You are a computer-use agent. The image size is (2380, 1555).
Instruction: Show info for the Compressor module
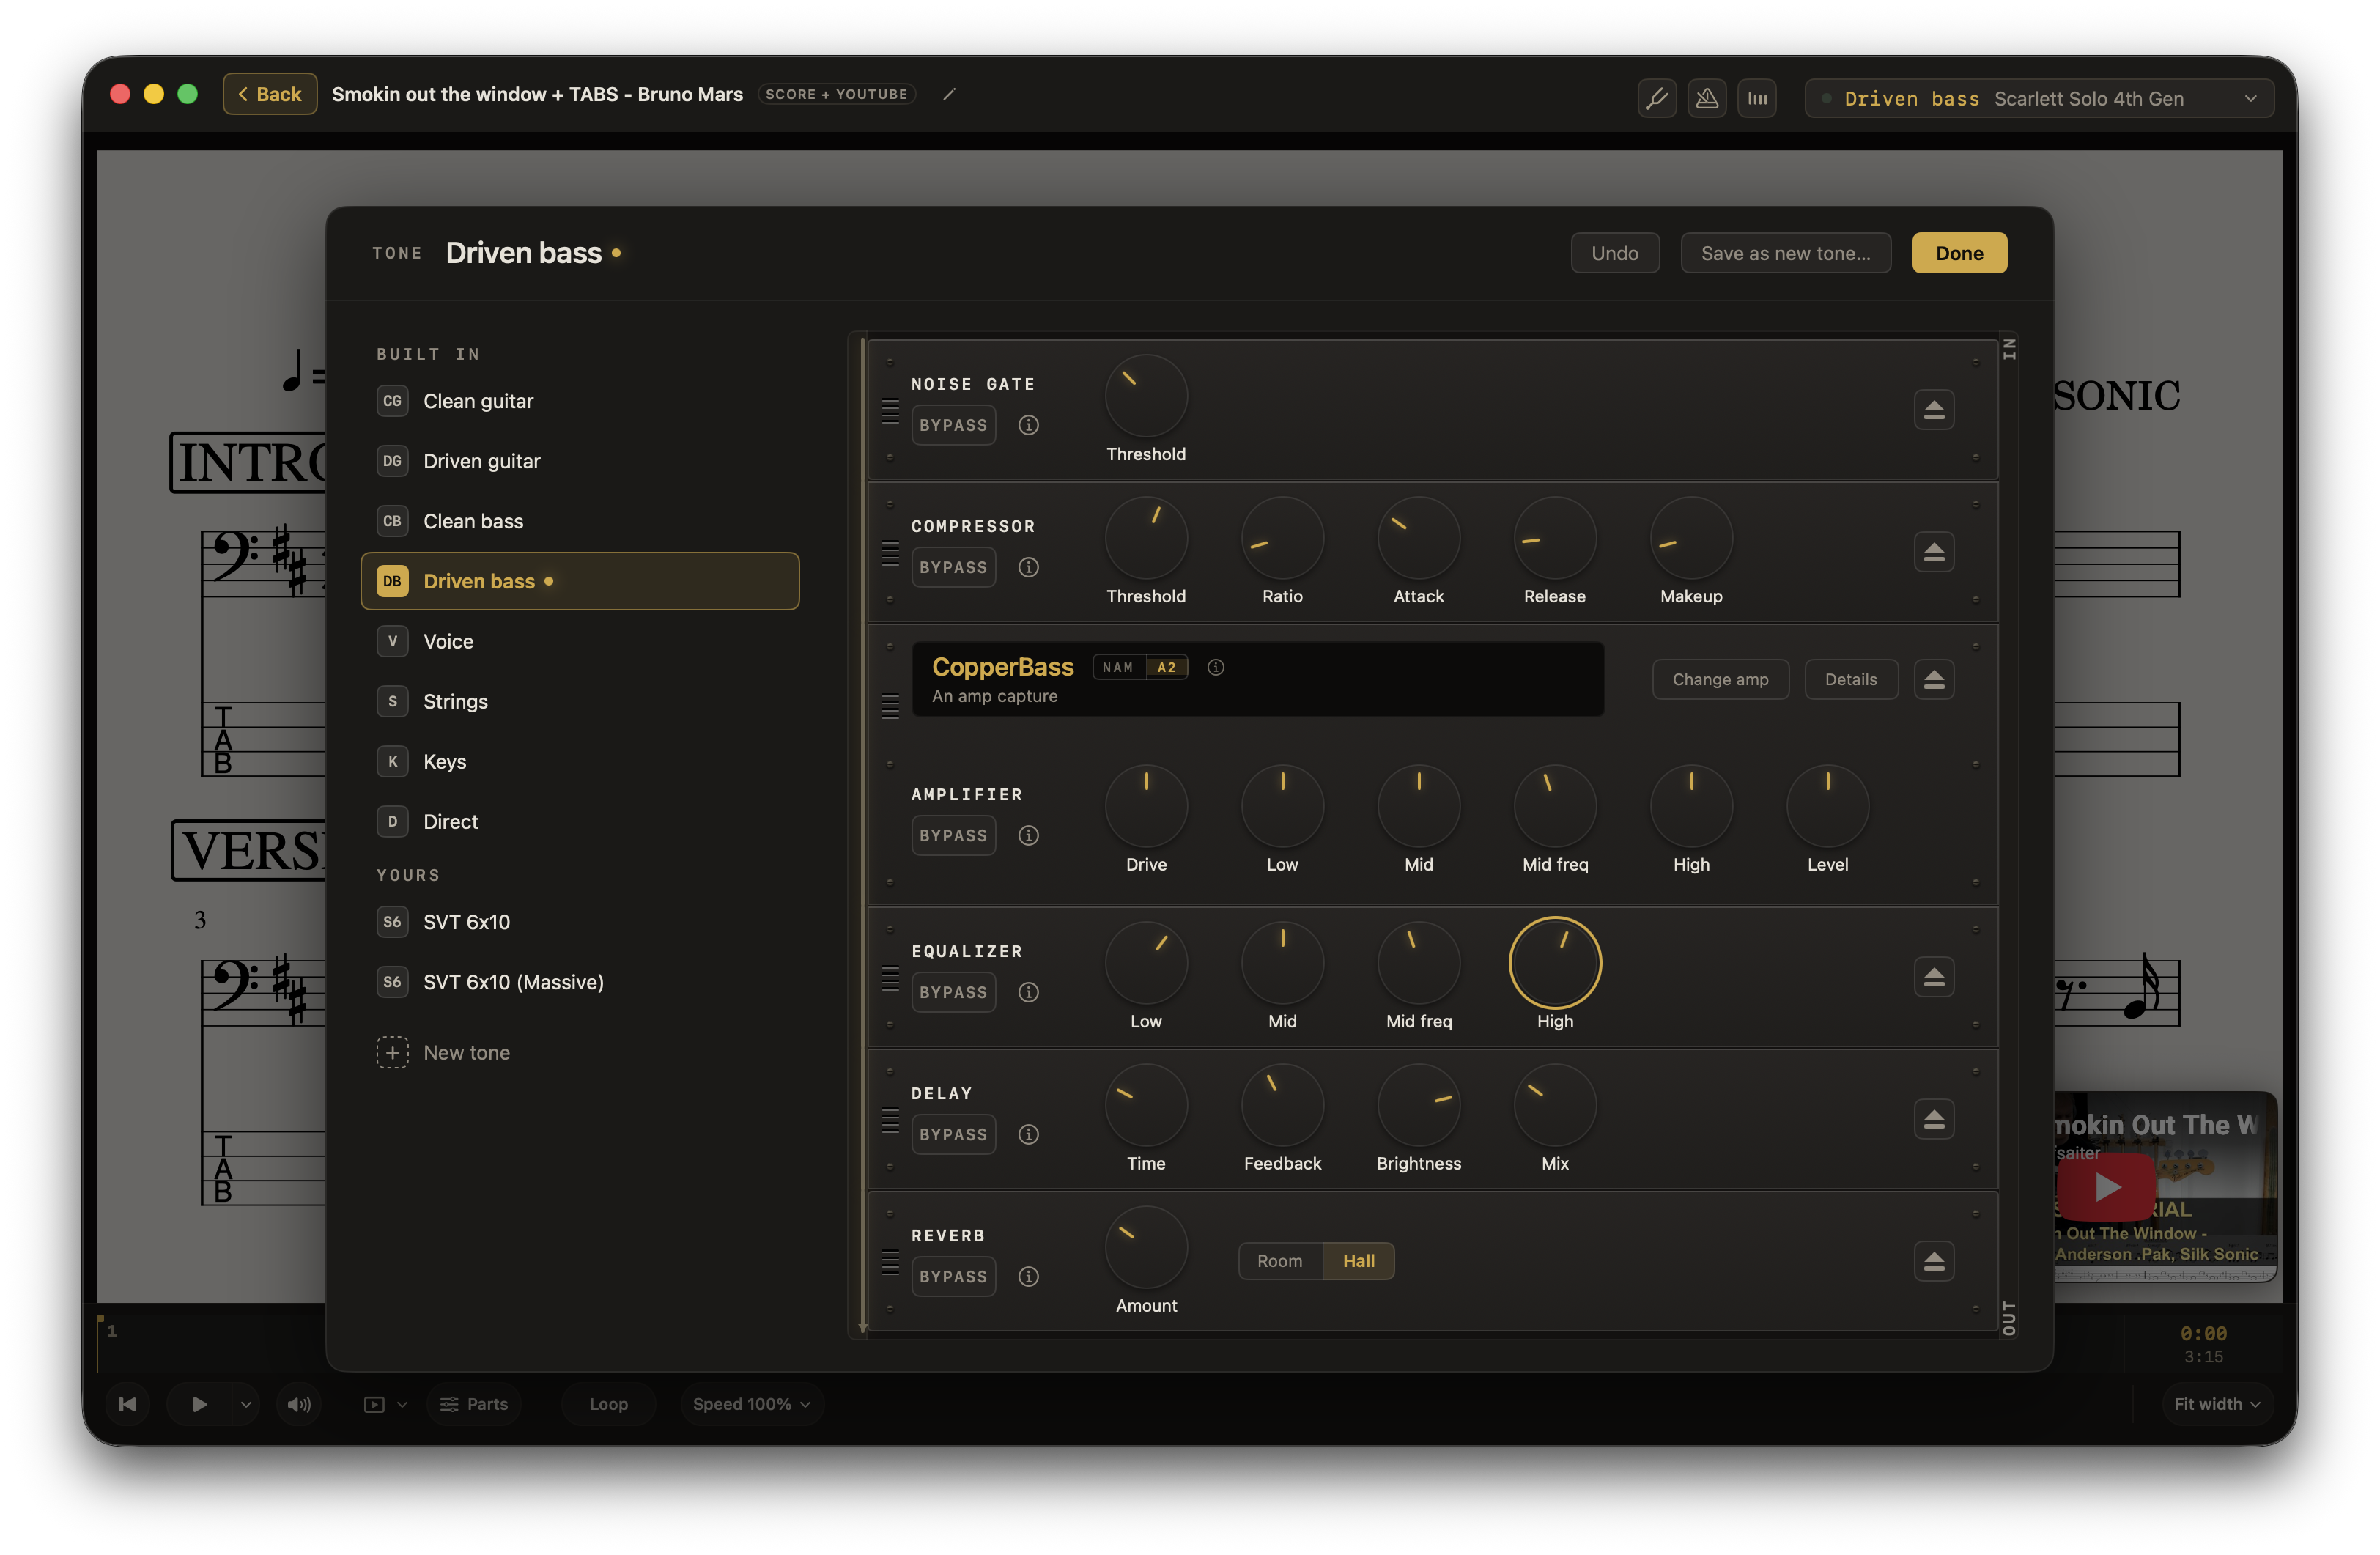[1028, 567]
